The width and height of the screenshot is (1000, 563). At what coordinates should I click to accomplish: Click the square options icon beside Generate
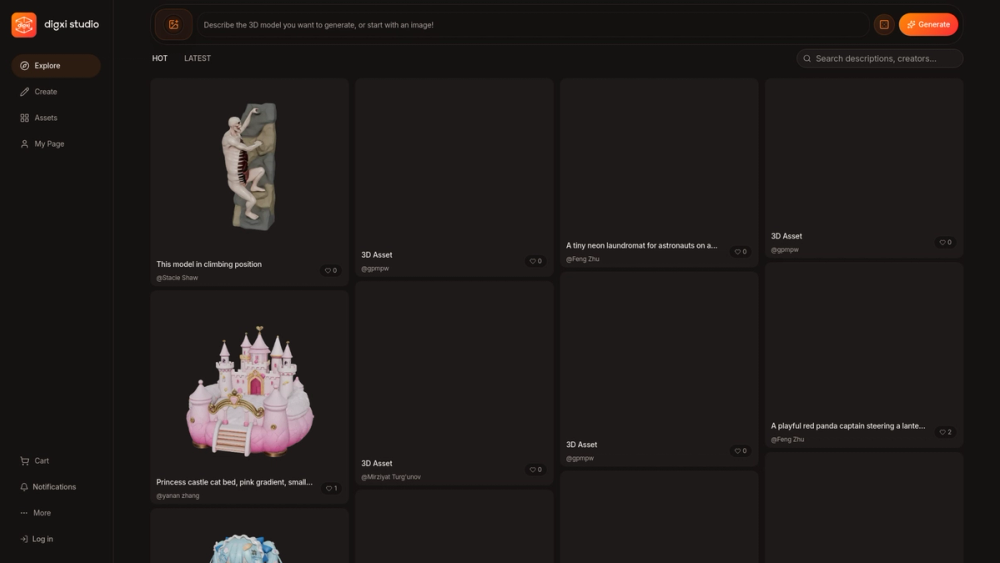[884, 25]
